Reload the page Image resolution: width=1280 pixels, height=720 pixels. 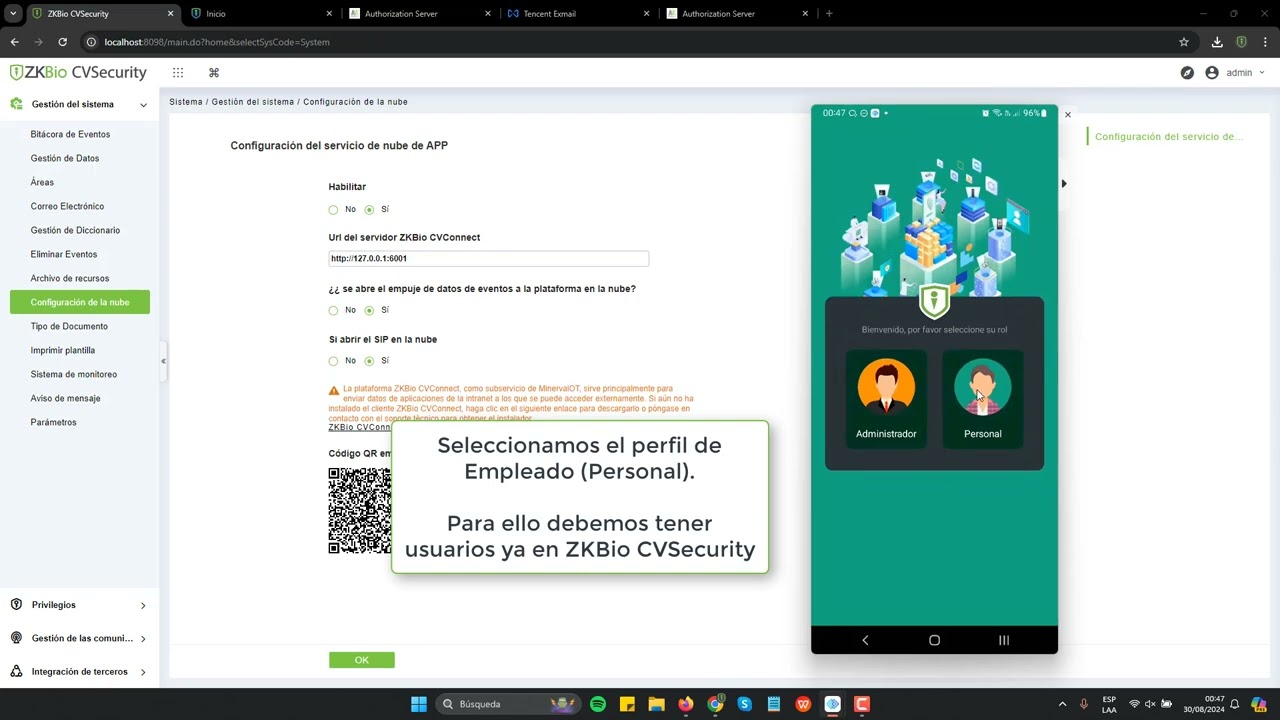click(x=62, y=42)
